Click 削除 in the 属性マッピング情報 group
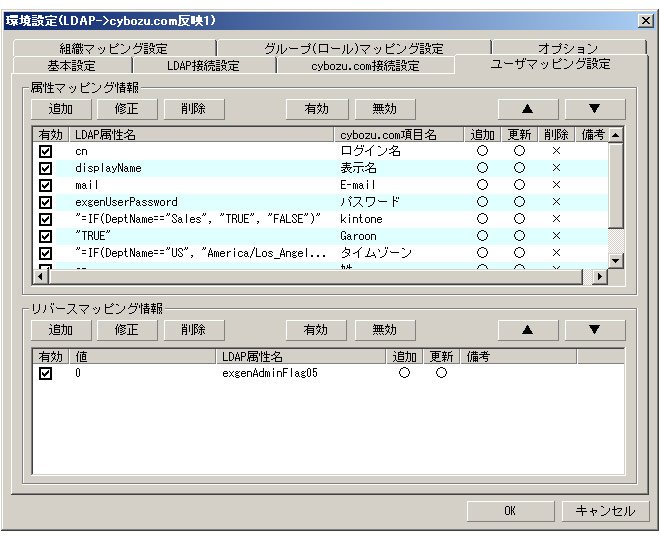This screenshot has width=660, height=540. [194, 109]
